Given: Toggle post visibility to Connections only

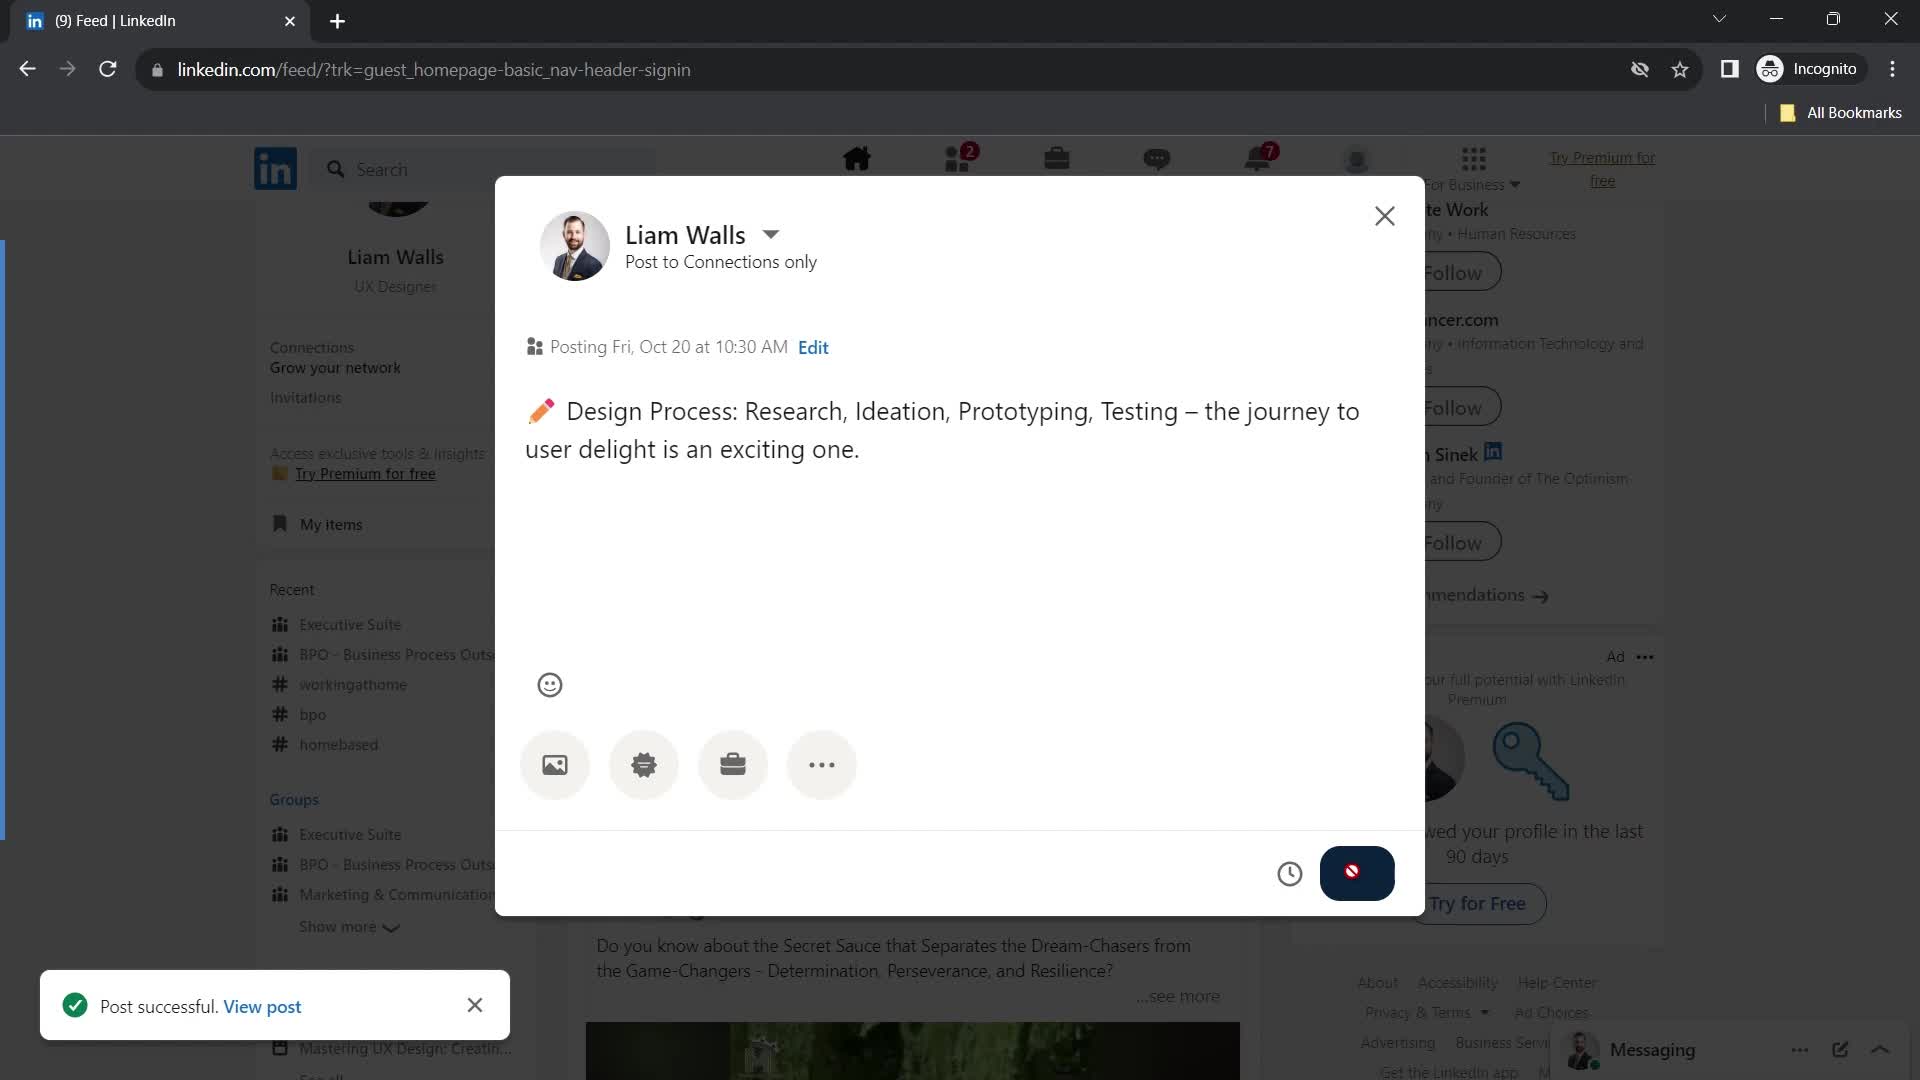Looking at the screenshot, I should [x=721, y=261].
